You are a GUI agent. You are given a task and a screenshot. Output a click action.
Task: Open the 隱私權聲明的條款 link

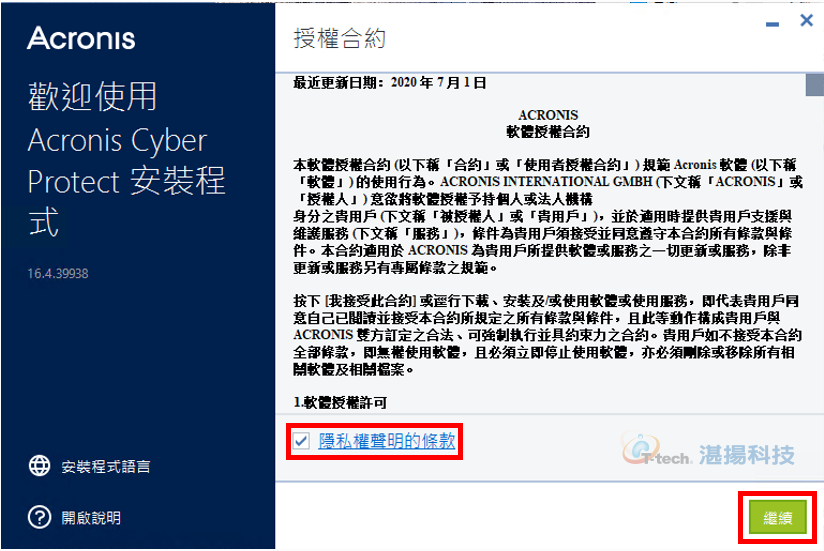(x=387, y=441)
